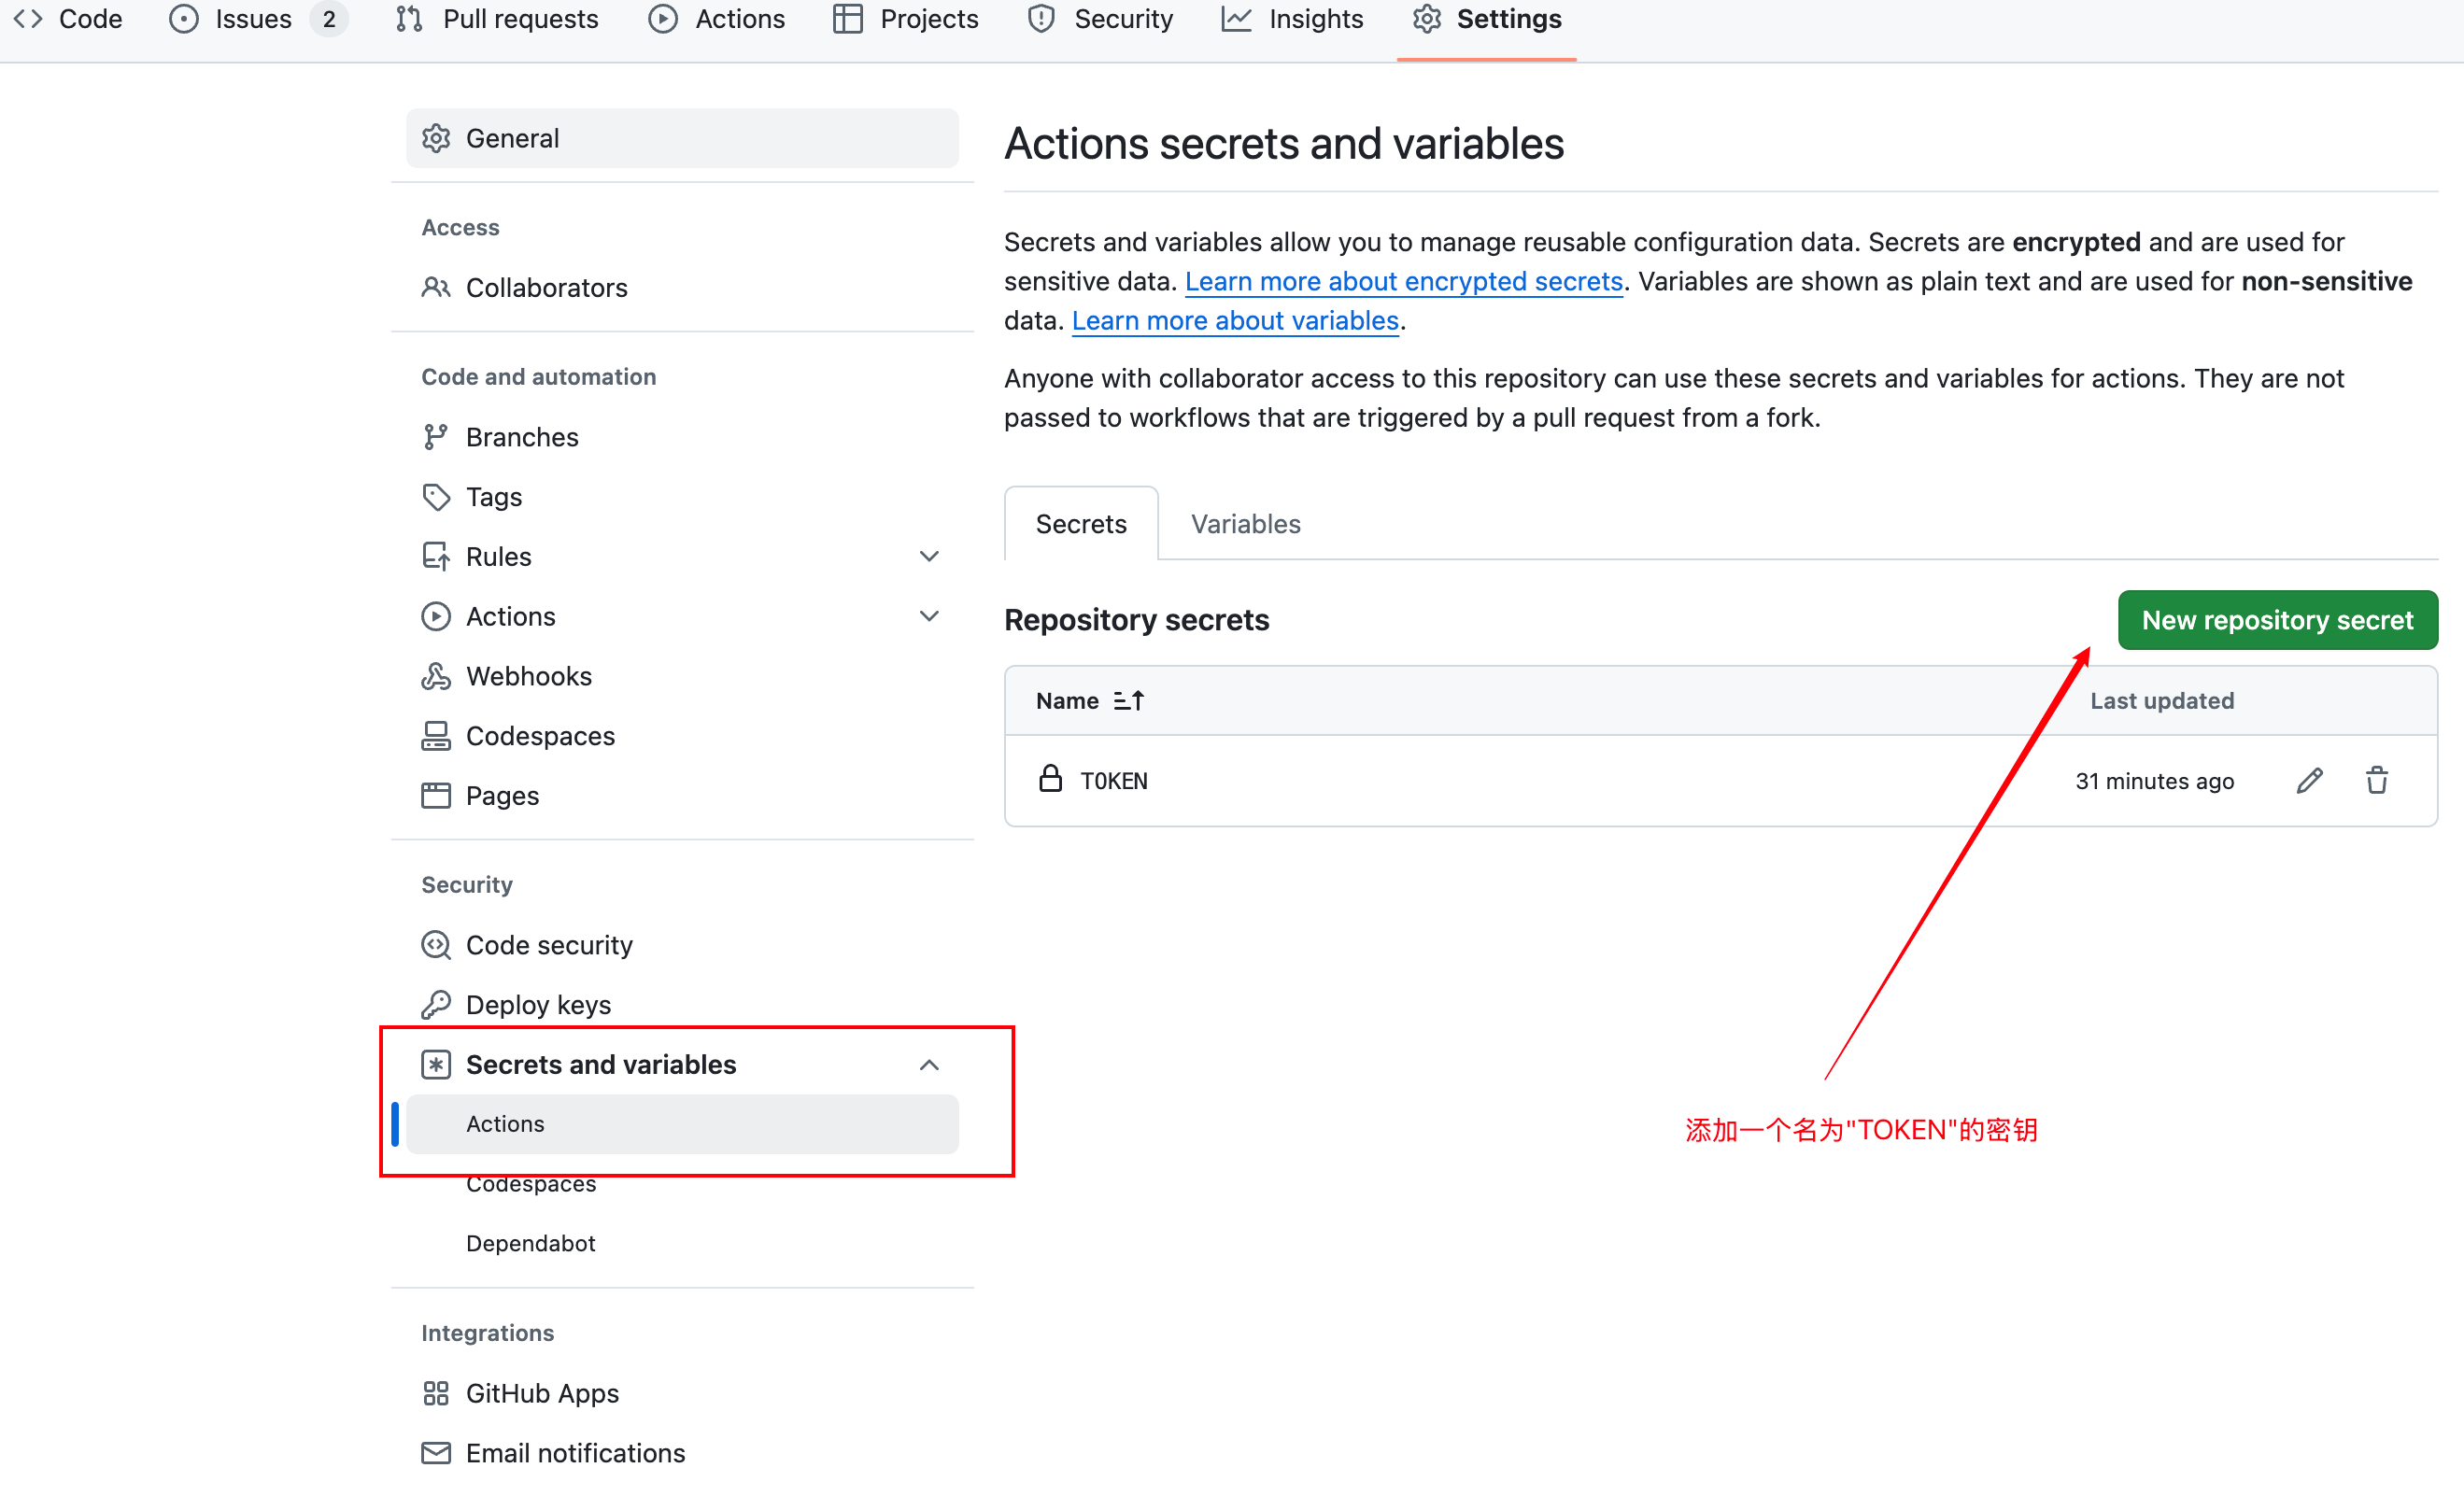The height and width of the screenshot is (1496, 2464).
Task: Select Dependabot under Secrets and variables
Action: click(530, 1243)
